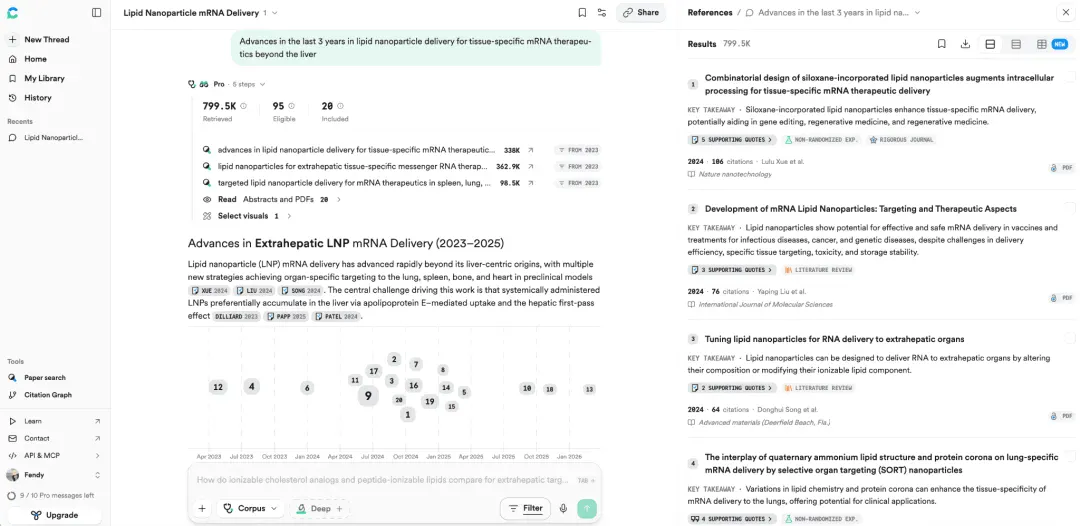This screenshot has height=526, width=1080.
Task: Switch results to card view
Action: 990,44
